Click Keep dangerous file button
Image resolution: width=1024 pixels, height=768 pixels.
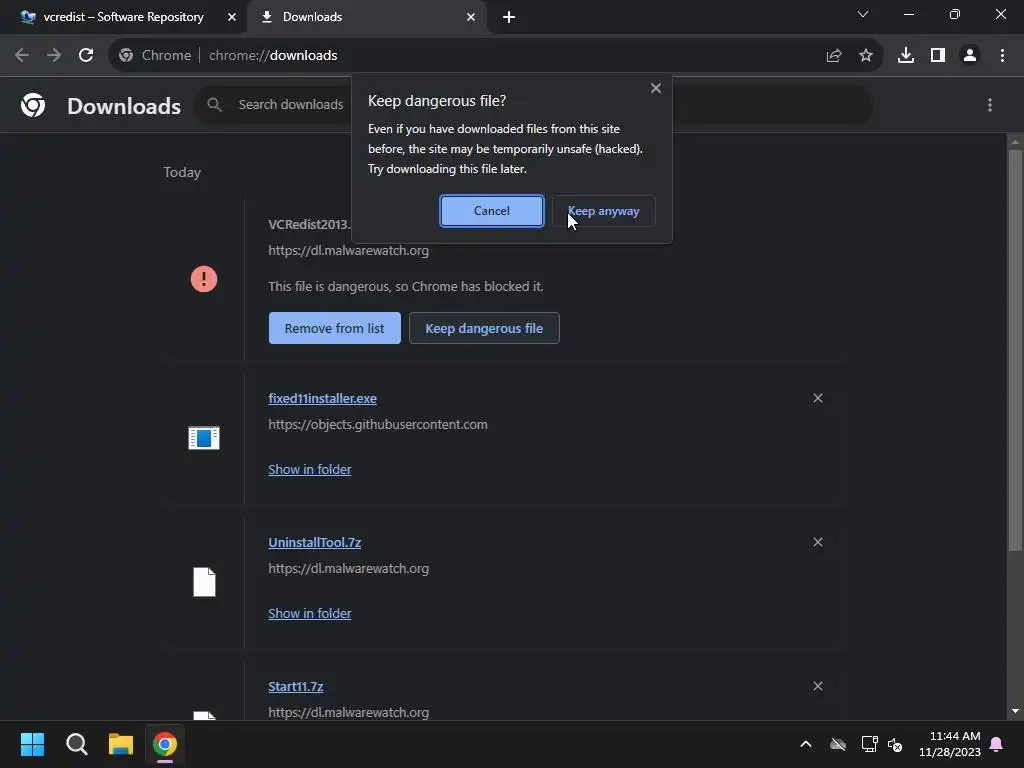484,328
